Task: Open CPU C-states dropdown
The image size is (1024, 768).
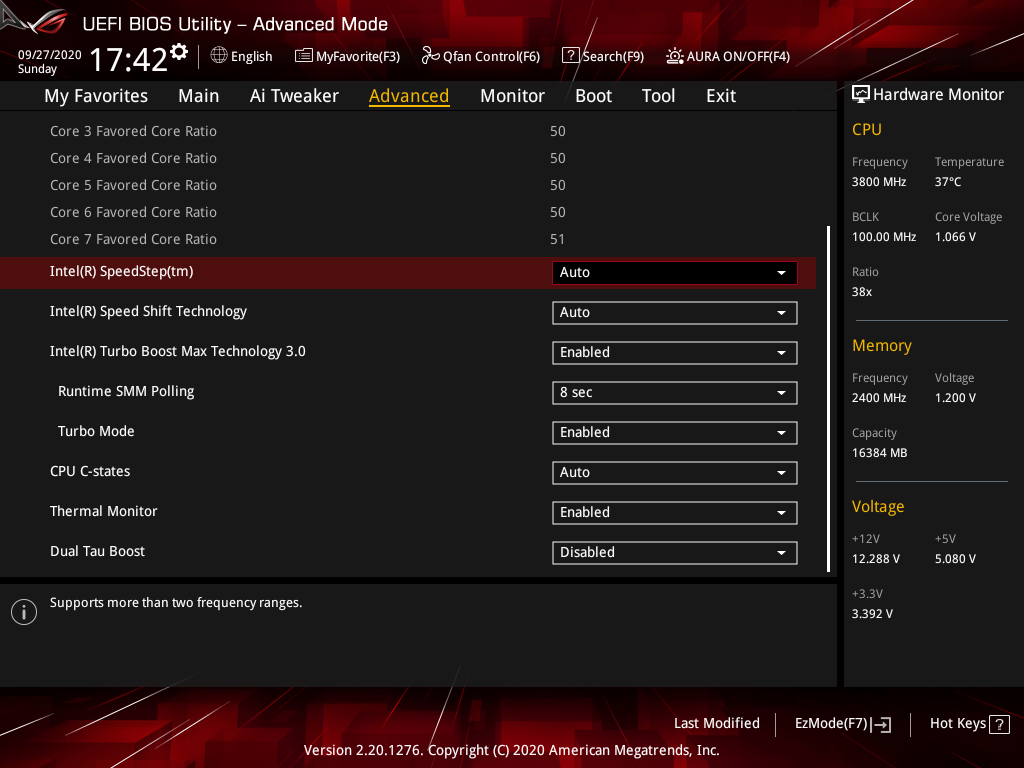Action: point(675,473)
